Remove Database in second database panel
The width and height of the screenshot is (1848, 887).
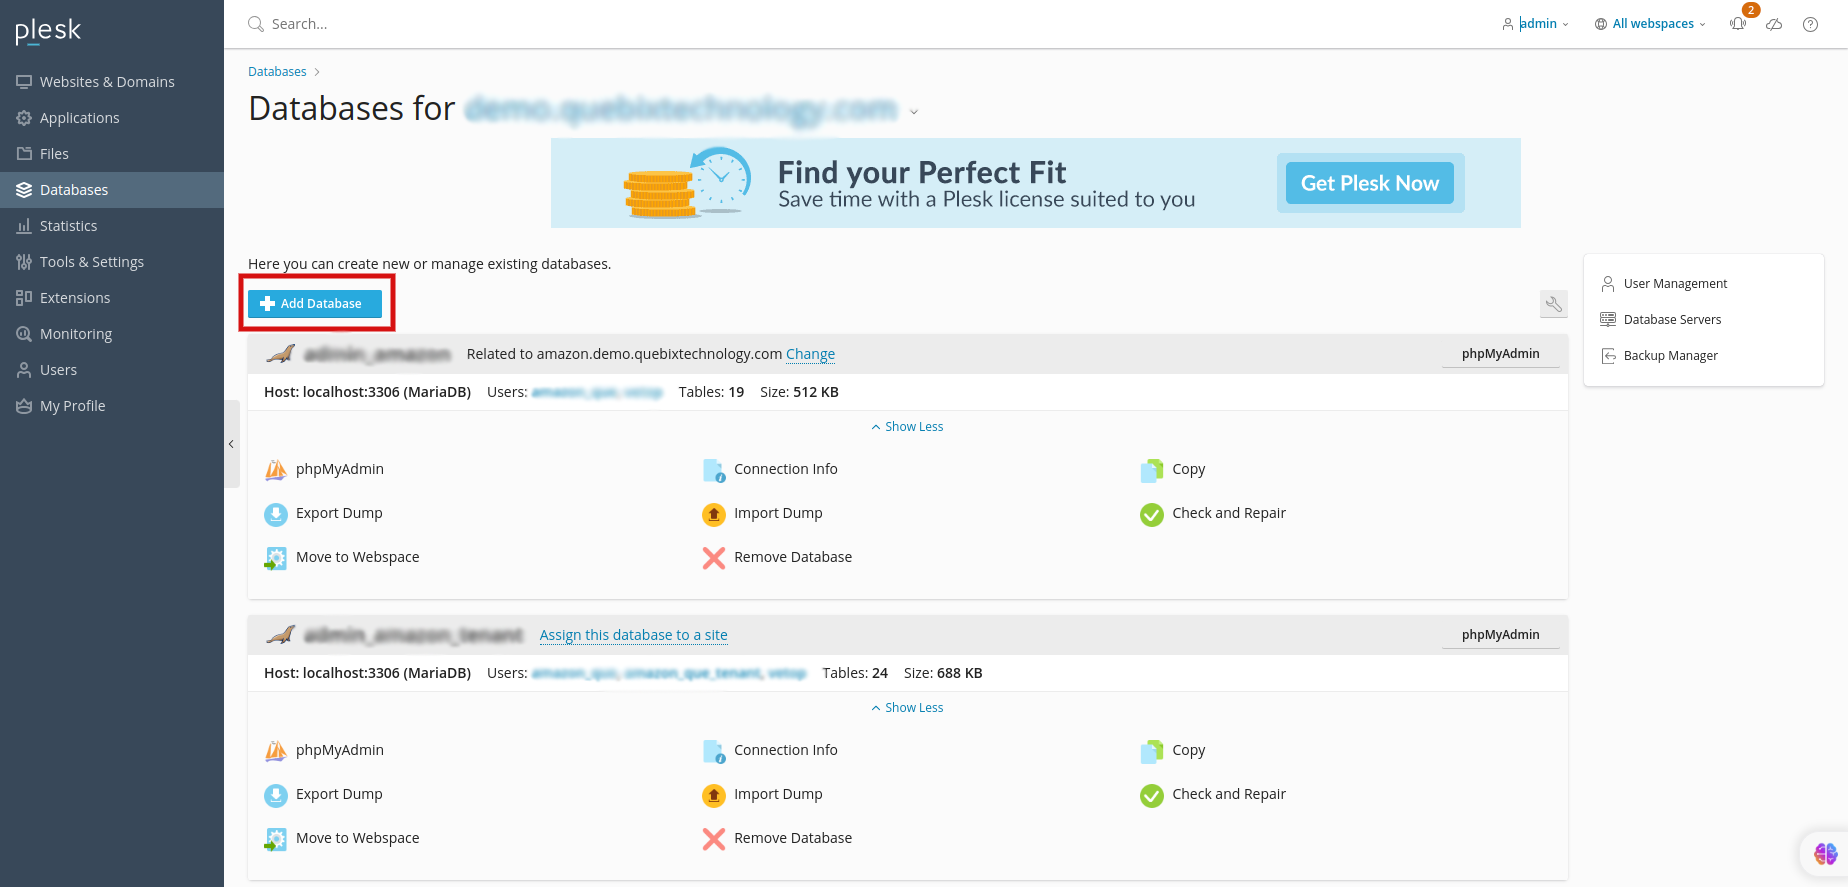point(777,838)
